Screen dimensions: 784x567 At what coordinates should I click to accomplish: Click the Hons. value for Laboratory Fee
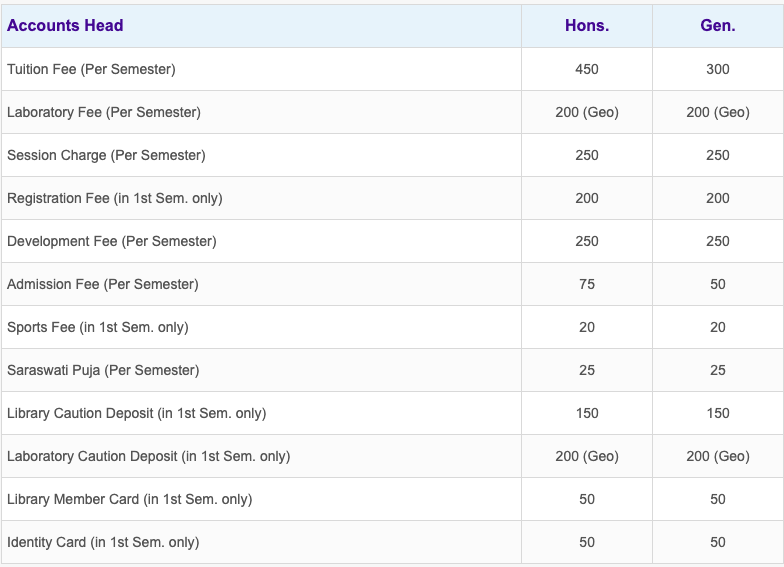point(587,112)
